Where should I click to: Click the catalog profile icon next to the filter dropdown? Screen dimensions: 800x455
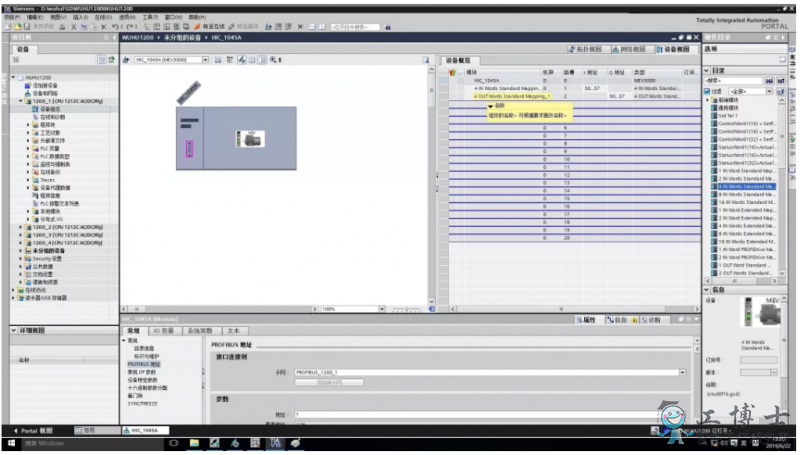point(781,91)
